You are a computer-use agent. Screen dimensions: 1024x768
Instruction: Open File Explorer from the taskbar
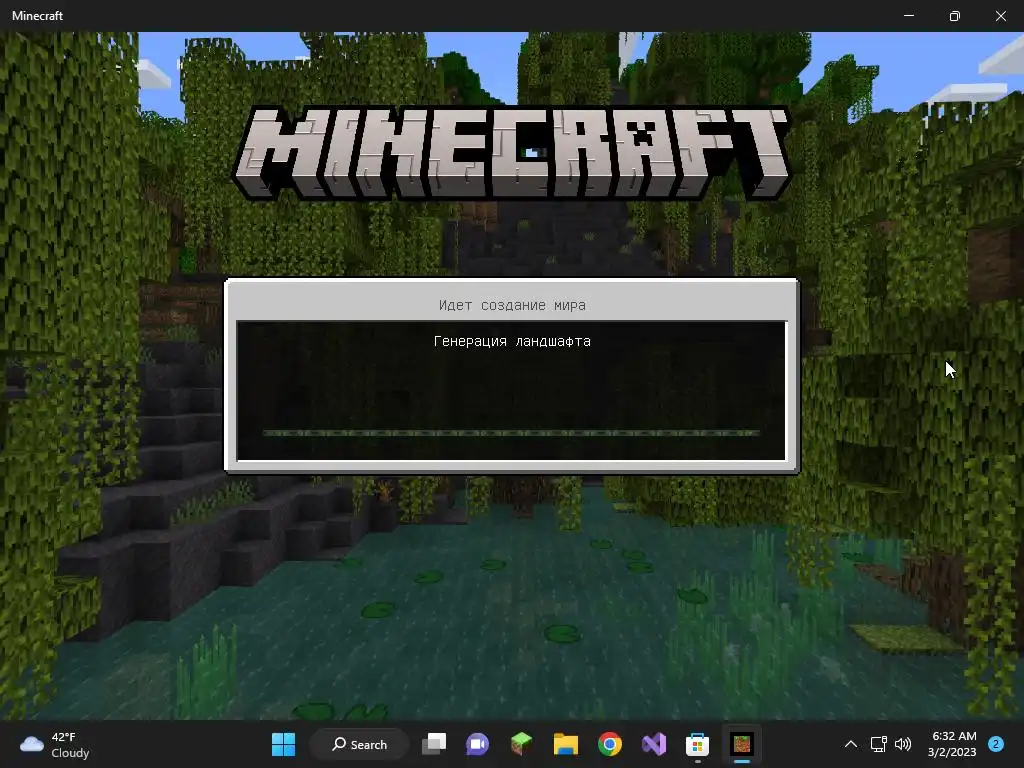coord(566,744)
